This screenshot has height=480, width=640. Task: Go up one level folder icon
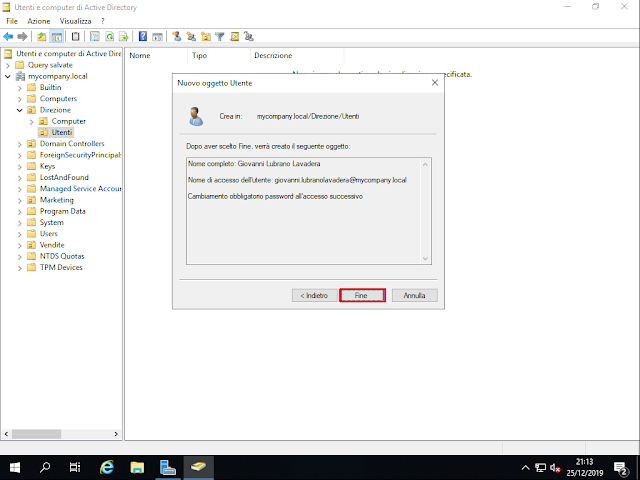(42, 37)
